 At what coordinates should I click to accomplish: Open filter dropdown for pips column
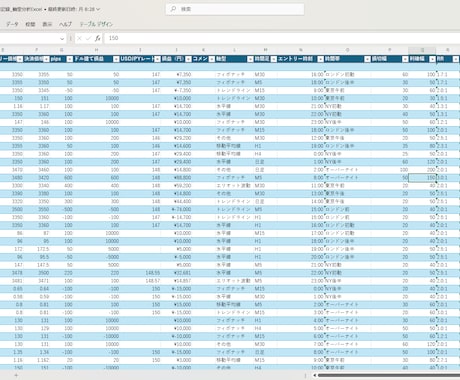(70, 59)
